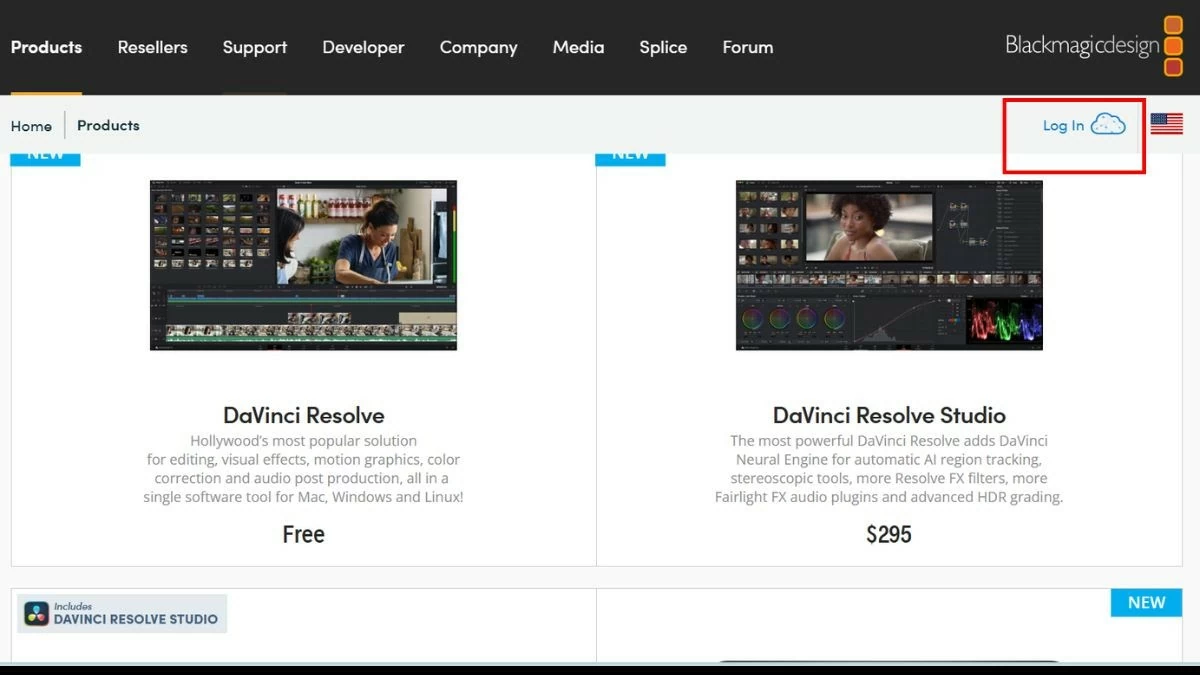Click the Free price label under DaVinci Resolve
Image resolution: width=1200 pixels, height=675 pixels.
coord(303,534)
